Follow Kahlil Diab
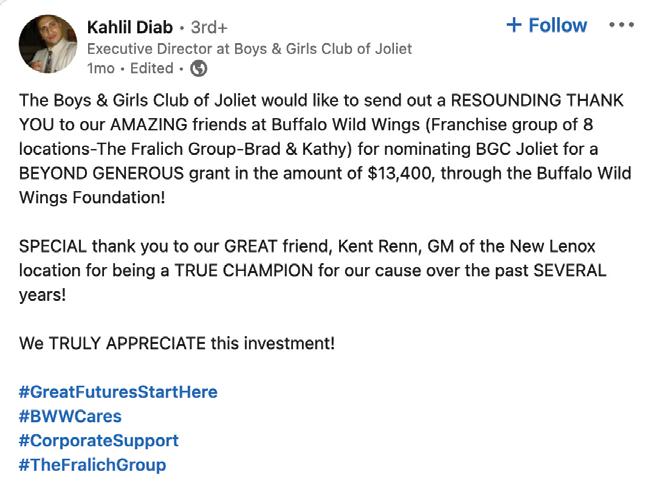Screen dimensions: 646x482 click(x=547, y=25)
